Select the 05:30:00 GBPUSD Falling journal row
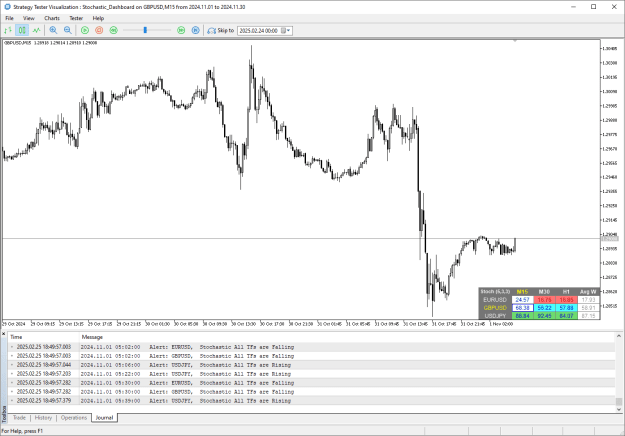This screenshot has width=625, height=436. [x=311, y=392]
